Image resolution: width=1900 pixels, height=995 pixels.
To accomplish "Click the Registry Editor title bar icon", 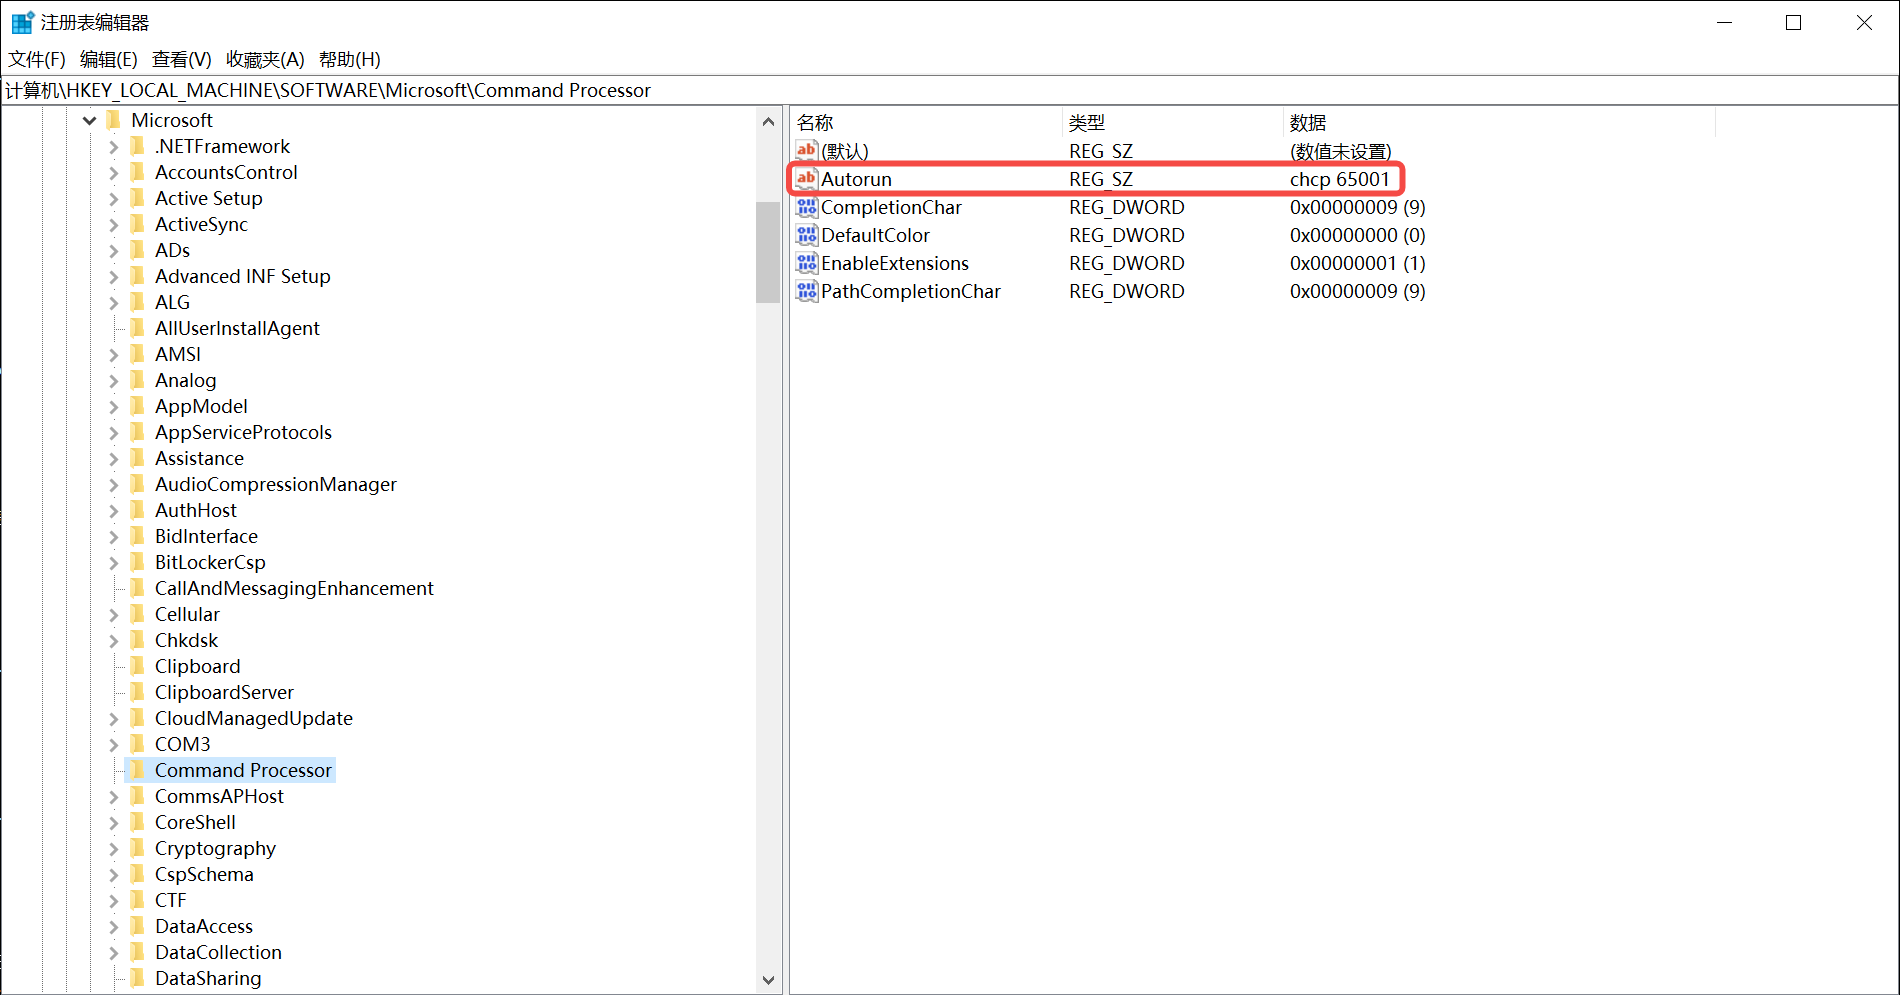I will (21, 21).
